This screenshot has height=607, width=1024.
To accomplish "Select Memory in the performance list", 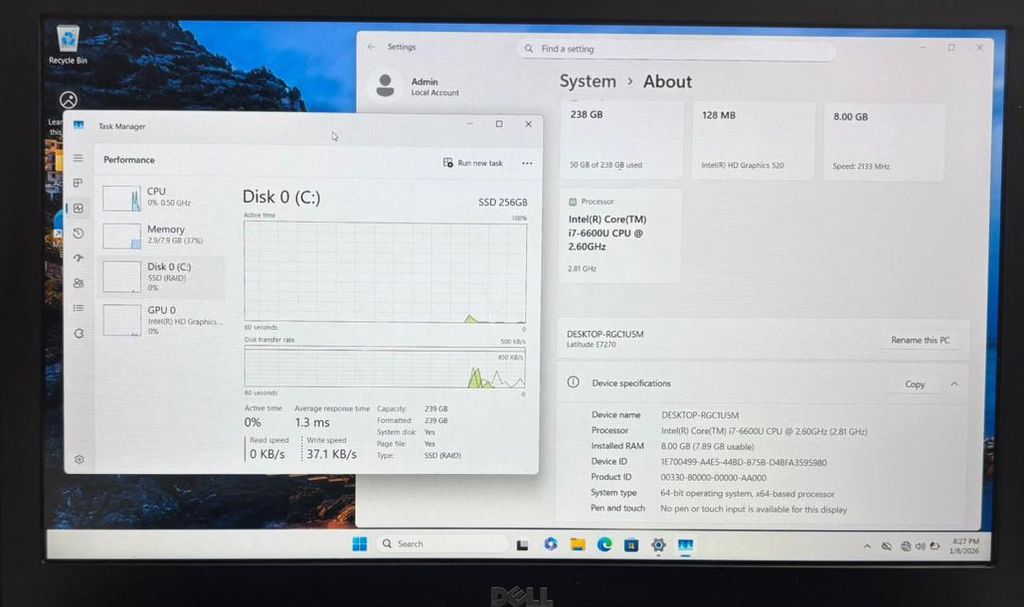I will (160, 234).
